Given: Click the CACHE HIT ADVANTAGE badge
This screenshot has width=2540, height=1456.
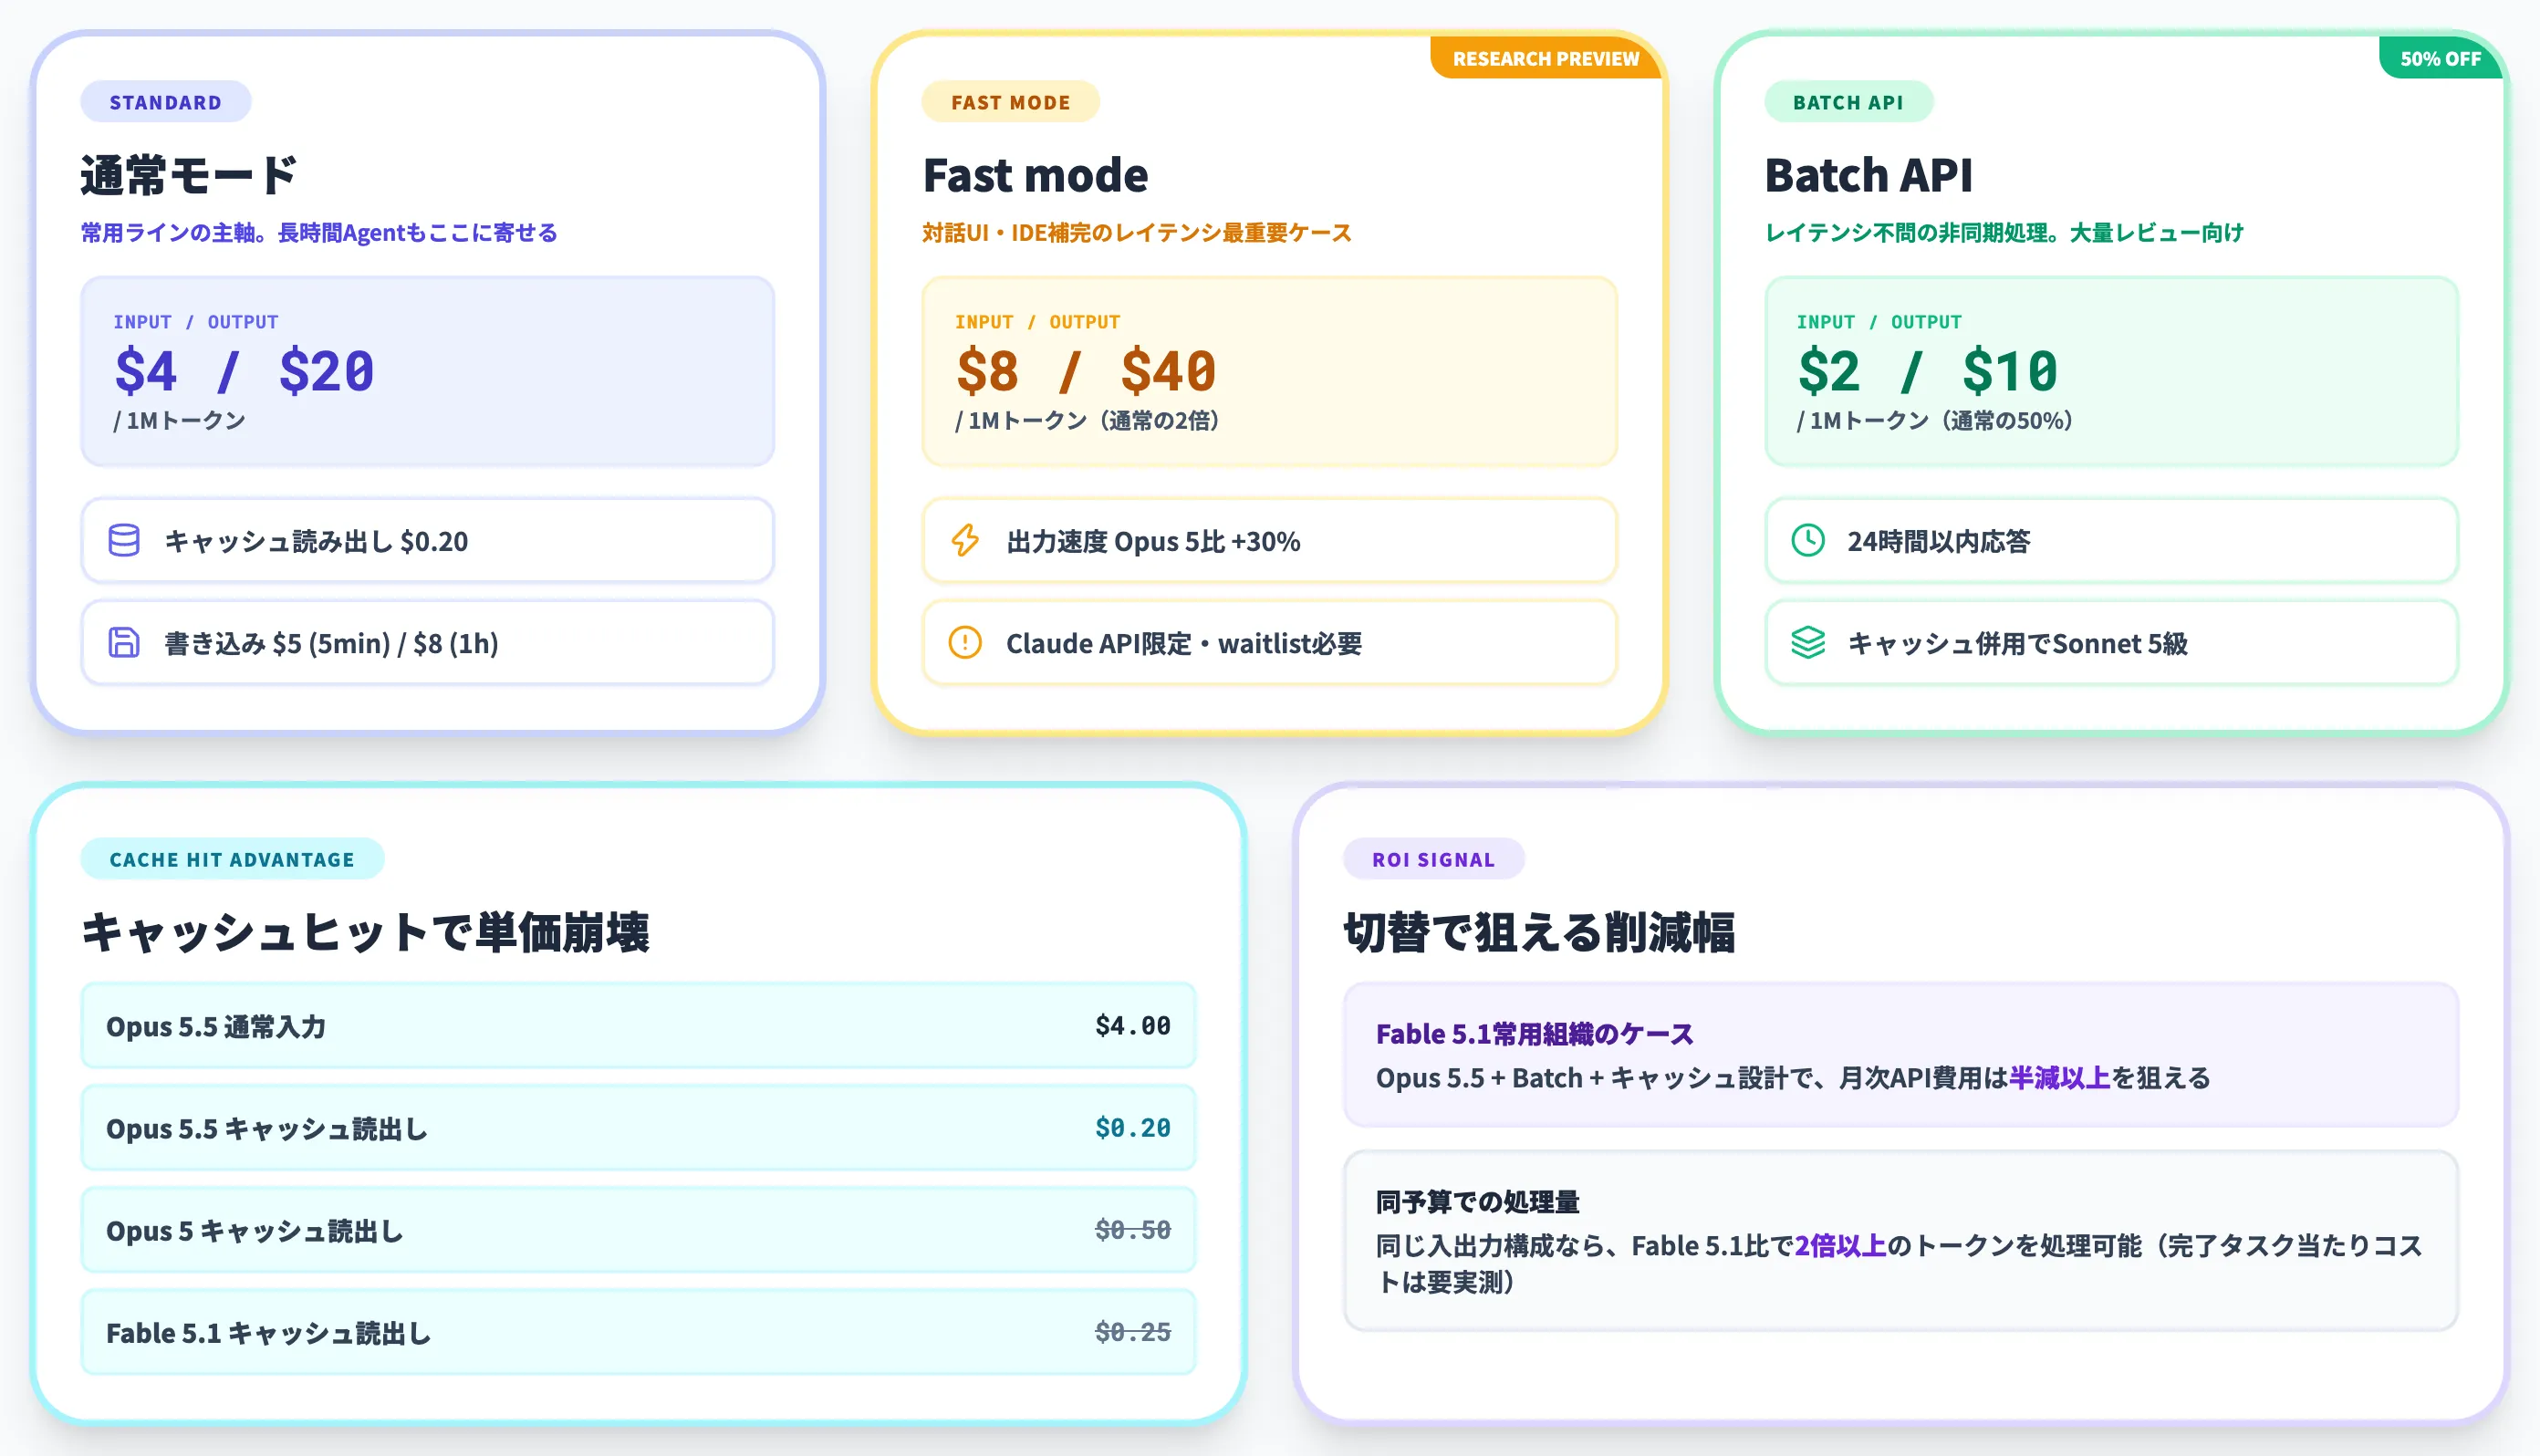Looking at the screenshot, I should coord(232,859).
